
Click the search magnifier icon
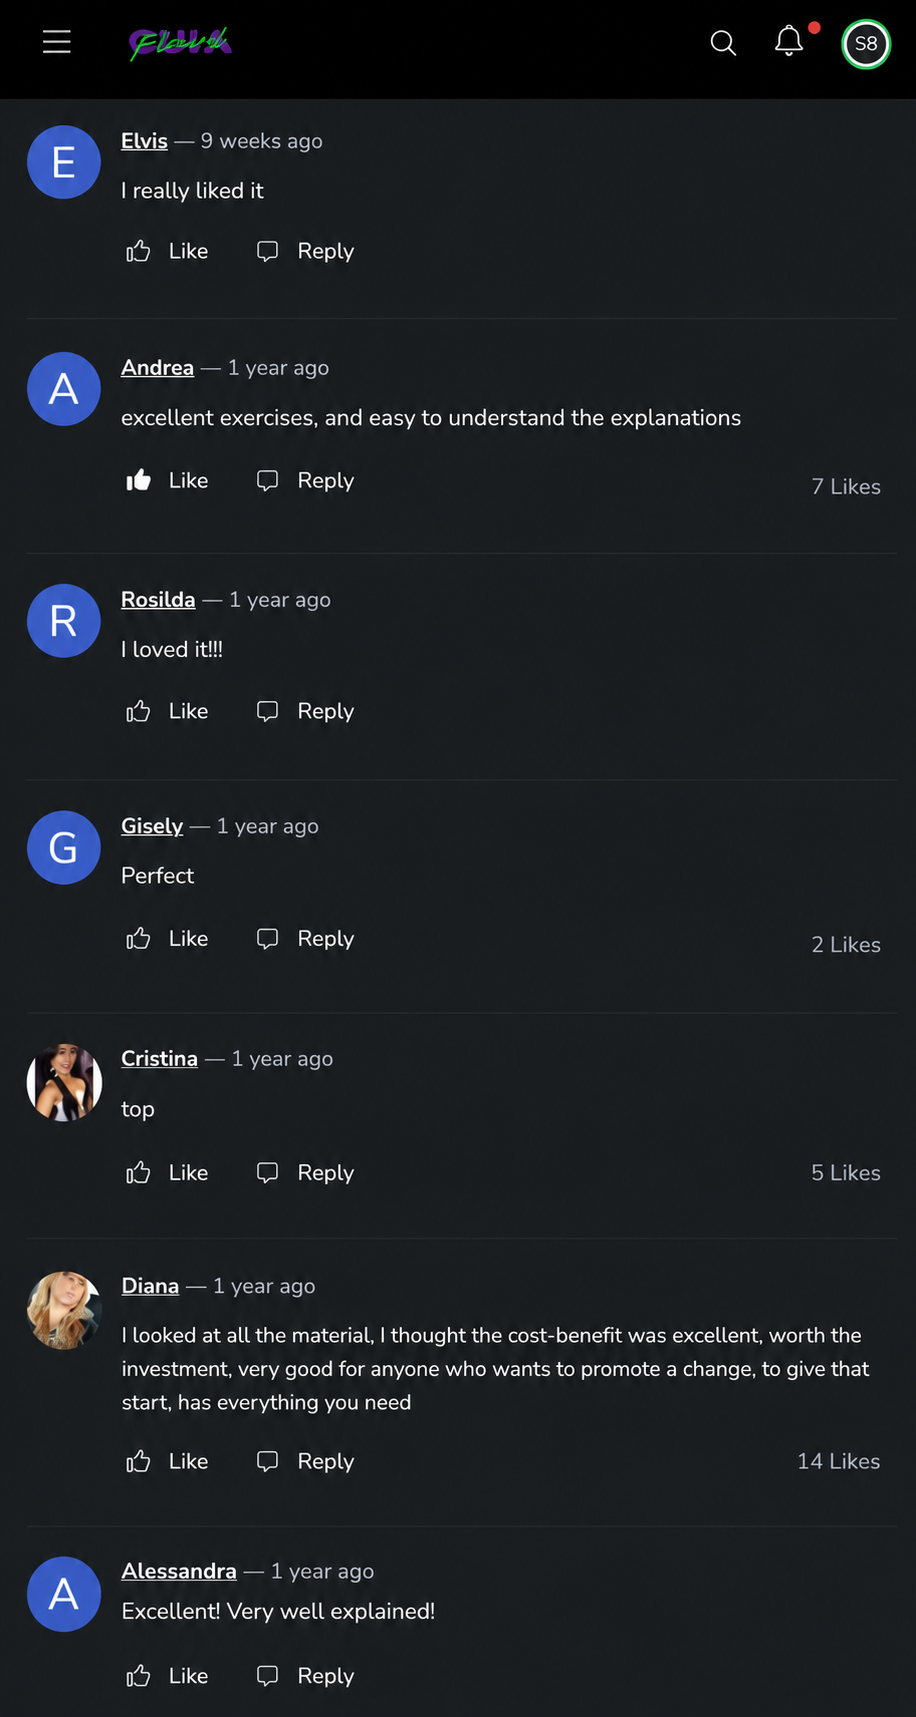point(723,43)
